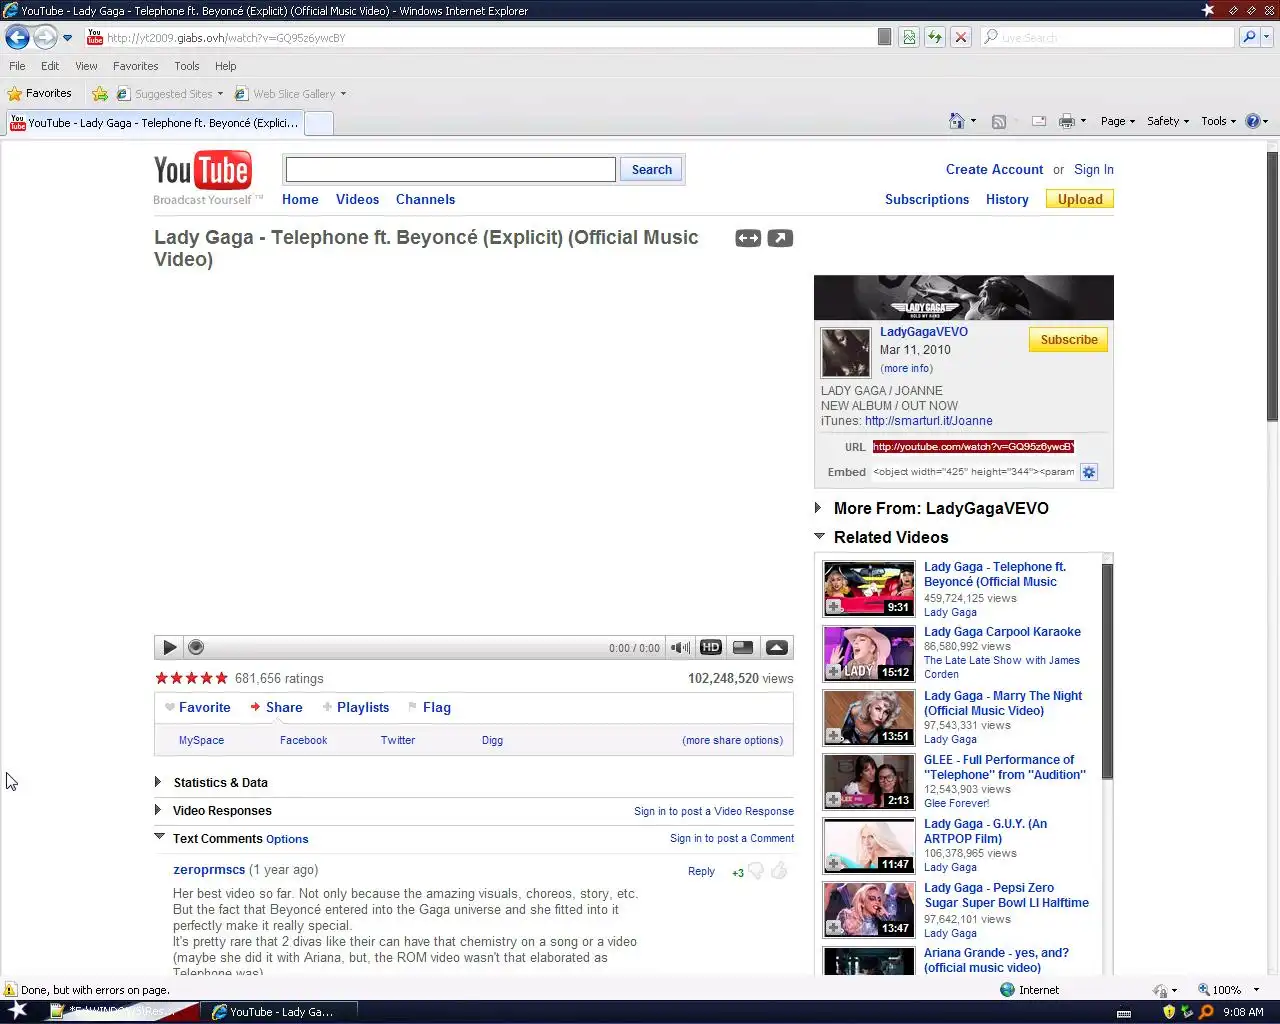Collapse the Text Comments section

(159, 837)
